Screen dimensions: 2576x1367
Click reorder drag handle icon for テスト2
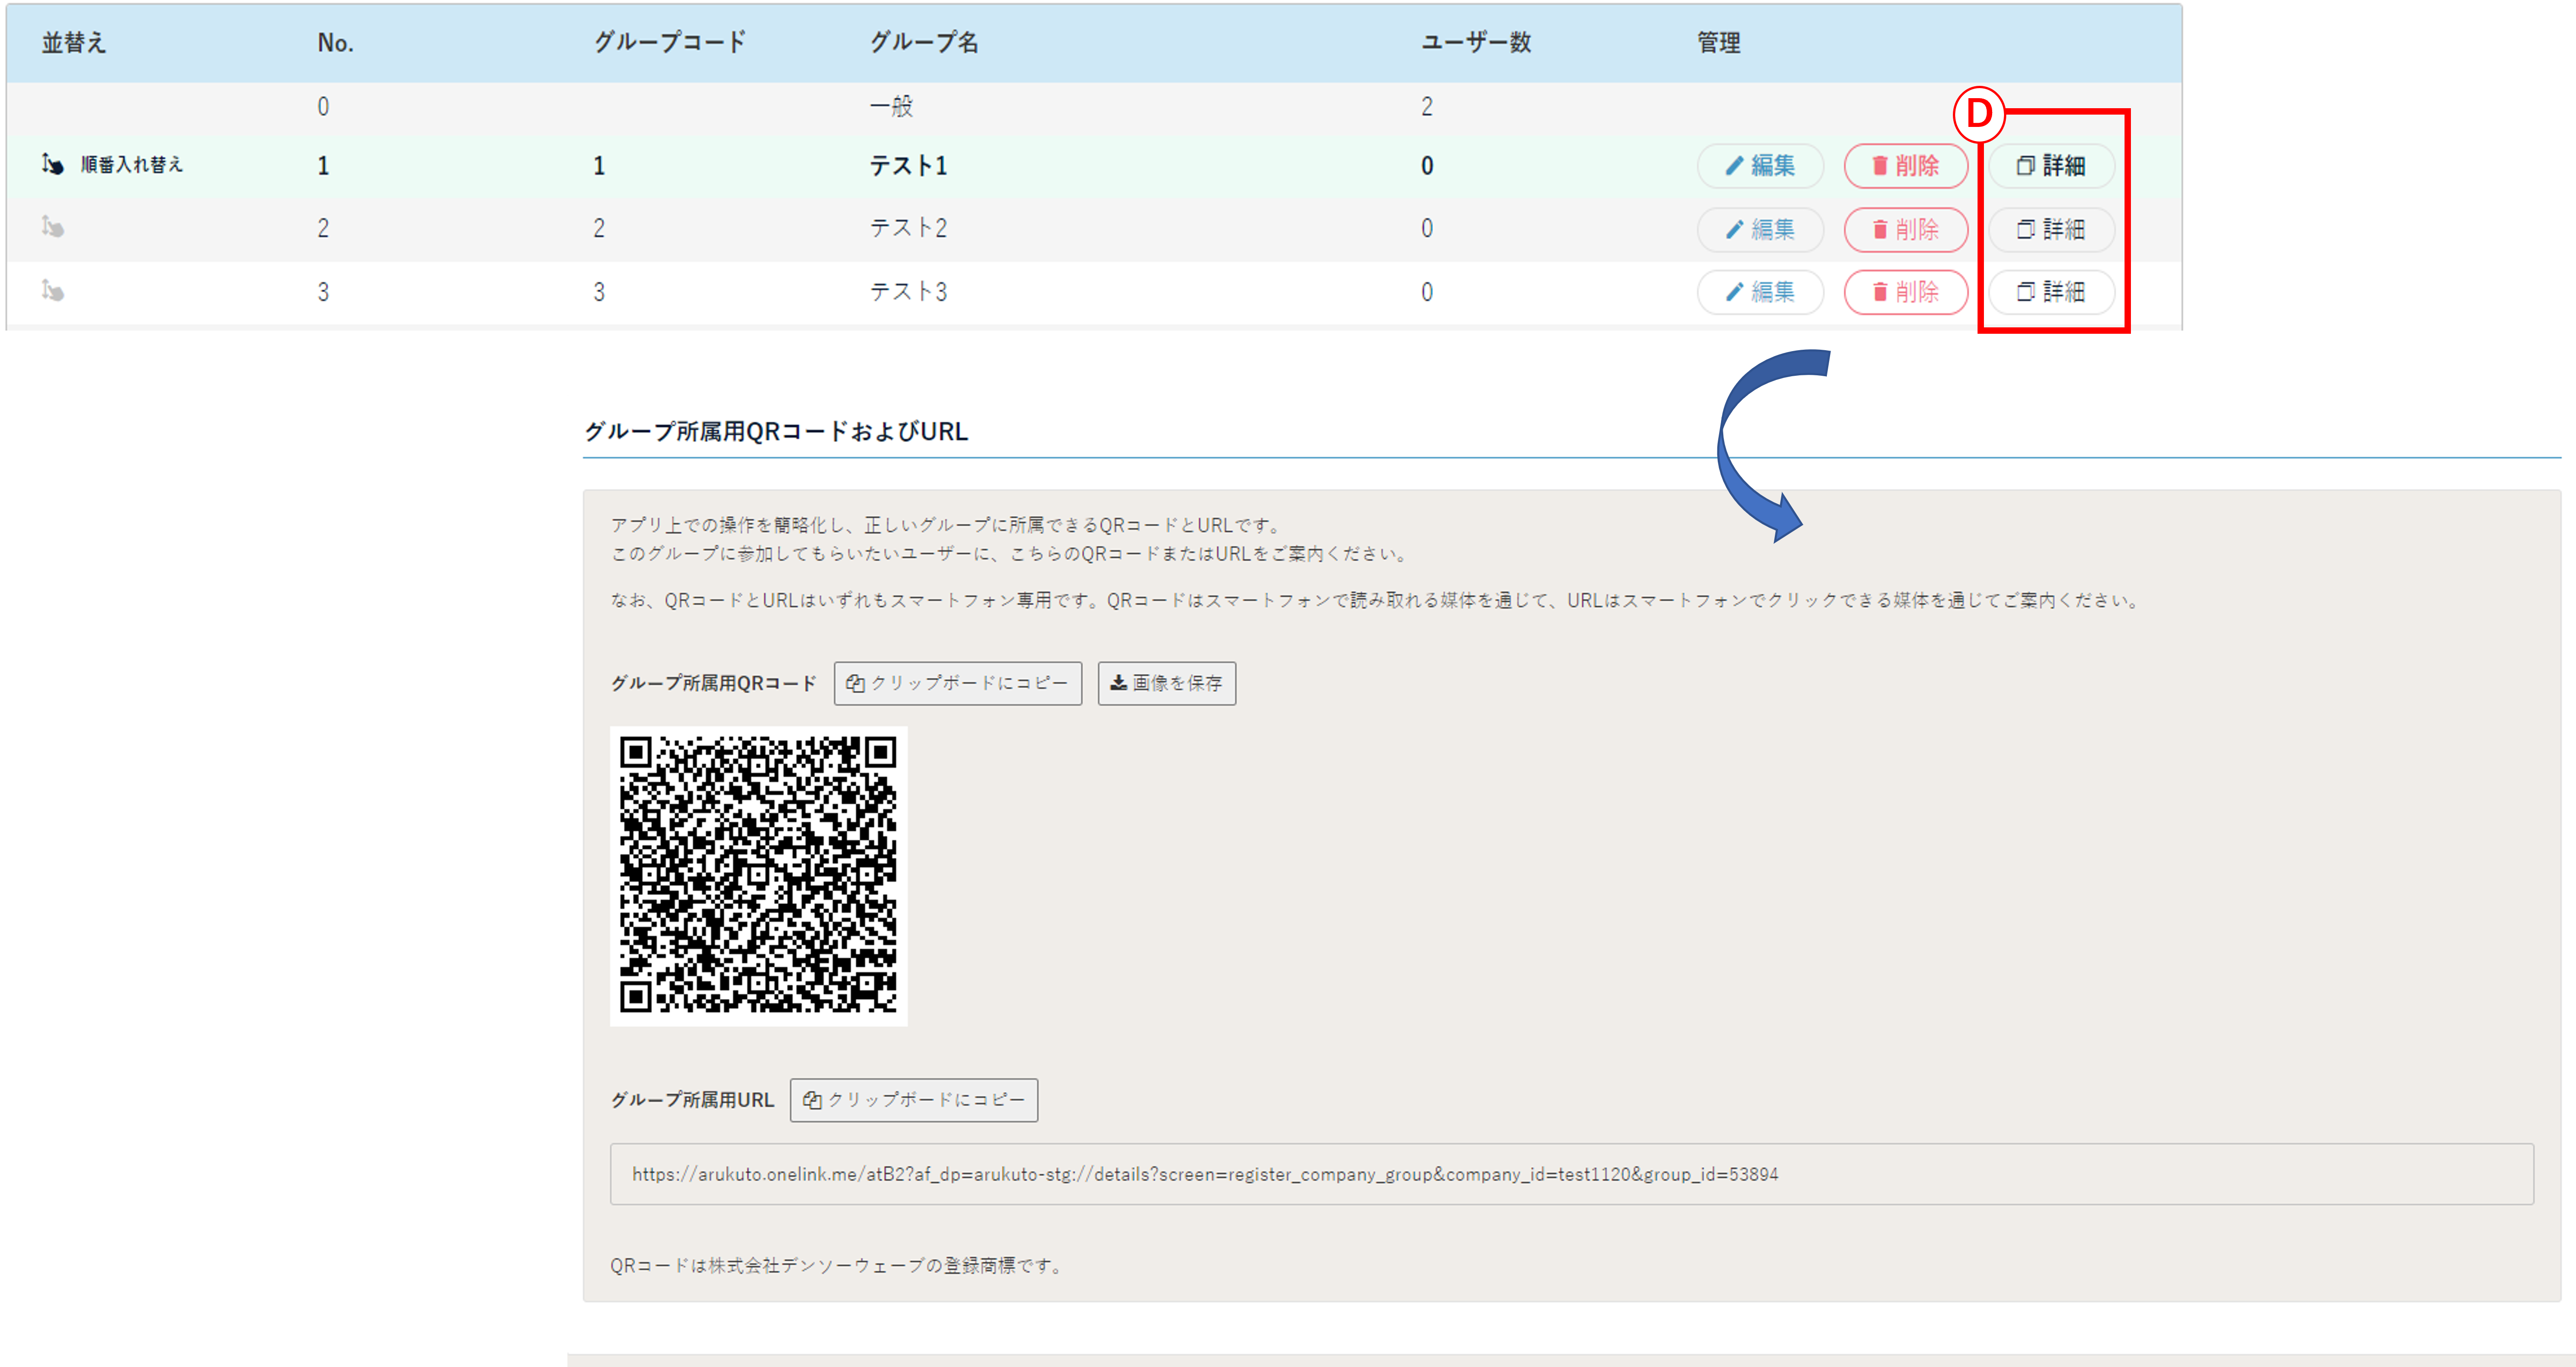[53, 228]
